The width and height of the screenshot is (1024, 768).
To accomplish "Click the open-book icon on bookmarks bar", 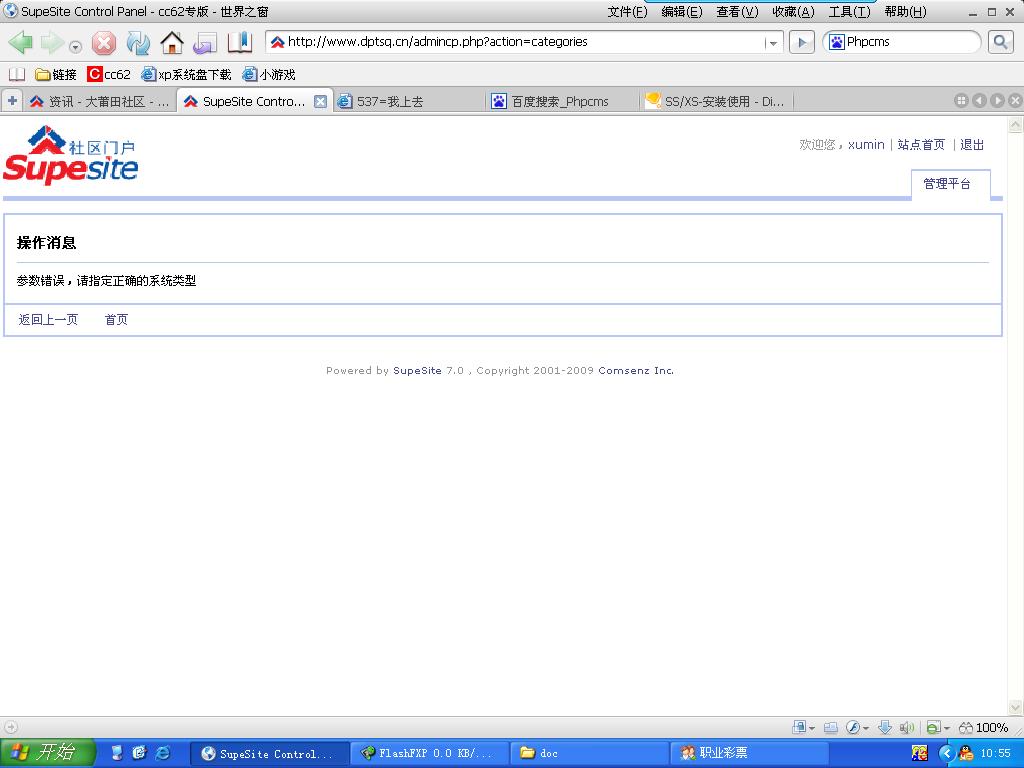I will point(16,74).
